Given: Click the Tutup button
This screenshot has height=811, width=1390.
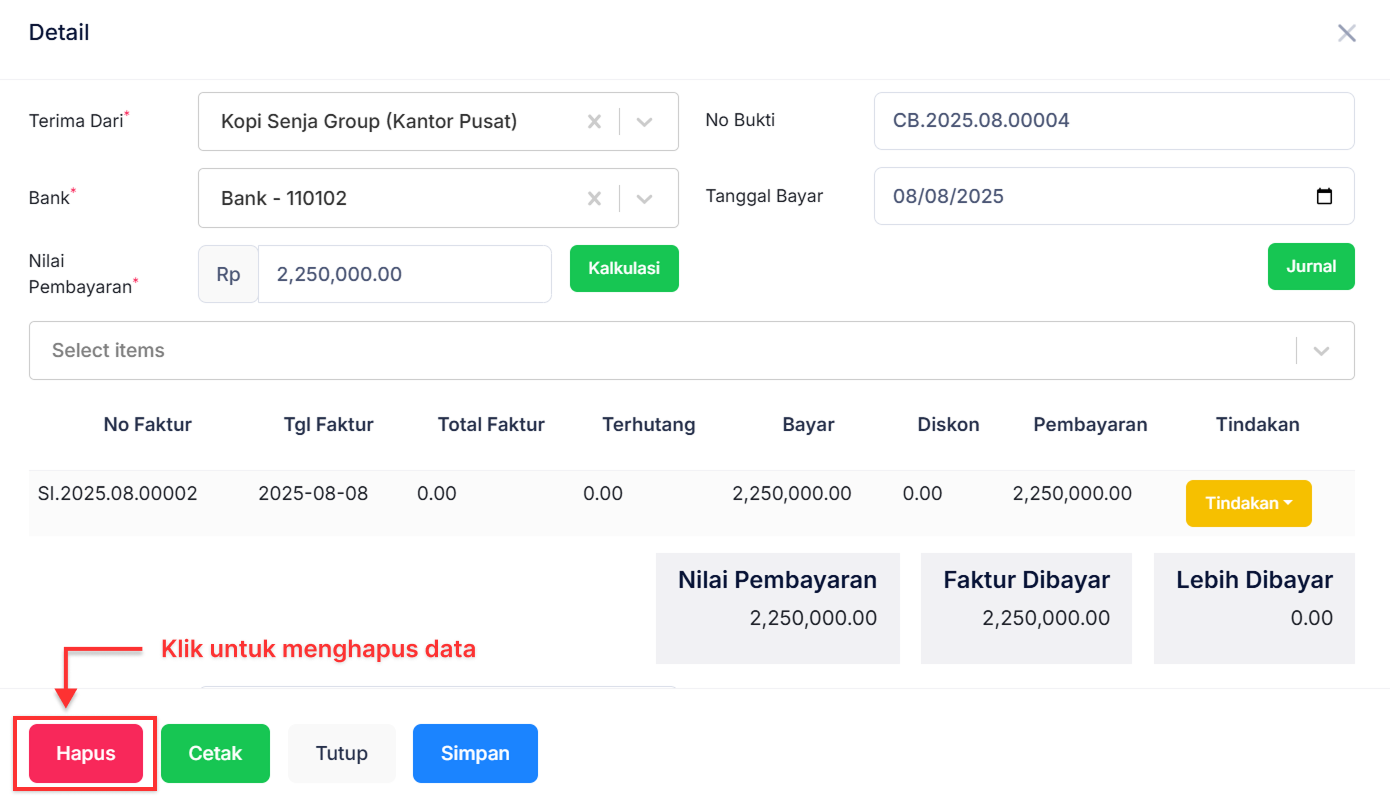Looking at the screenshot, I should click(342, 753).
